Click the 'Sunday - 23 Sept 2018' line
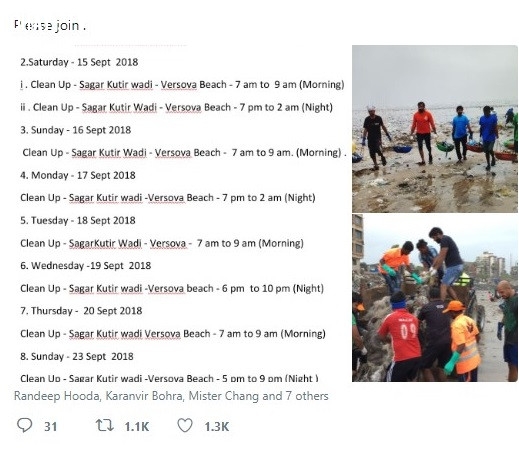The image size is (519, 452). point(77,356)
